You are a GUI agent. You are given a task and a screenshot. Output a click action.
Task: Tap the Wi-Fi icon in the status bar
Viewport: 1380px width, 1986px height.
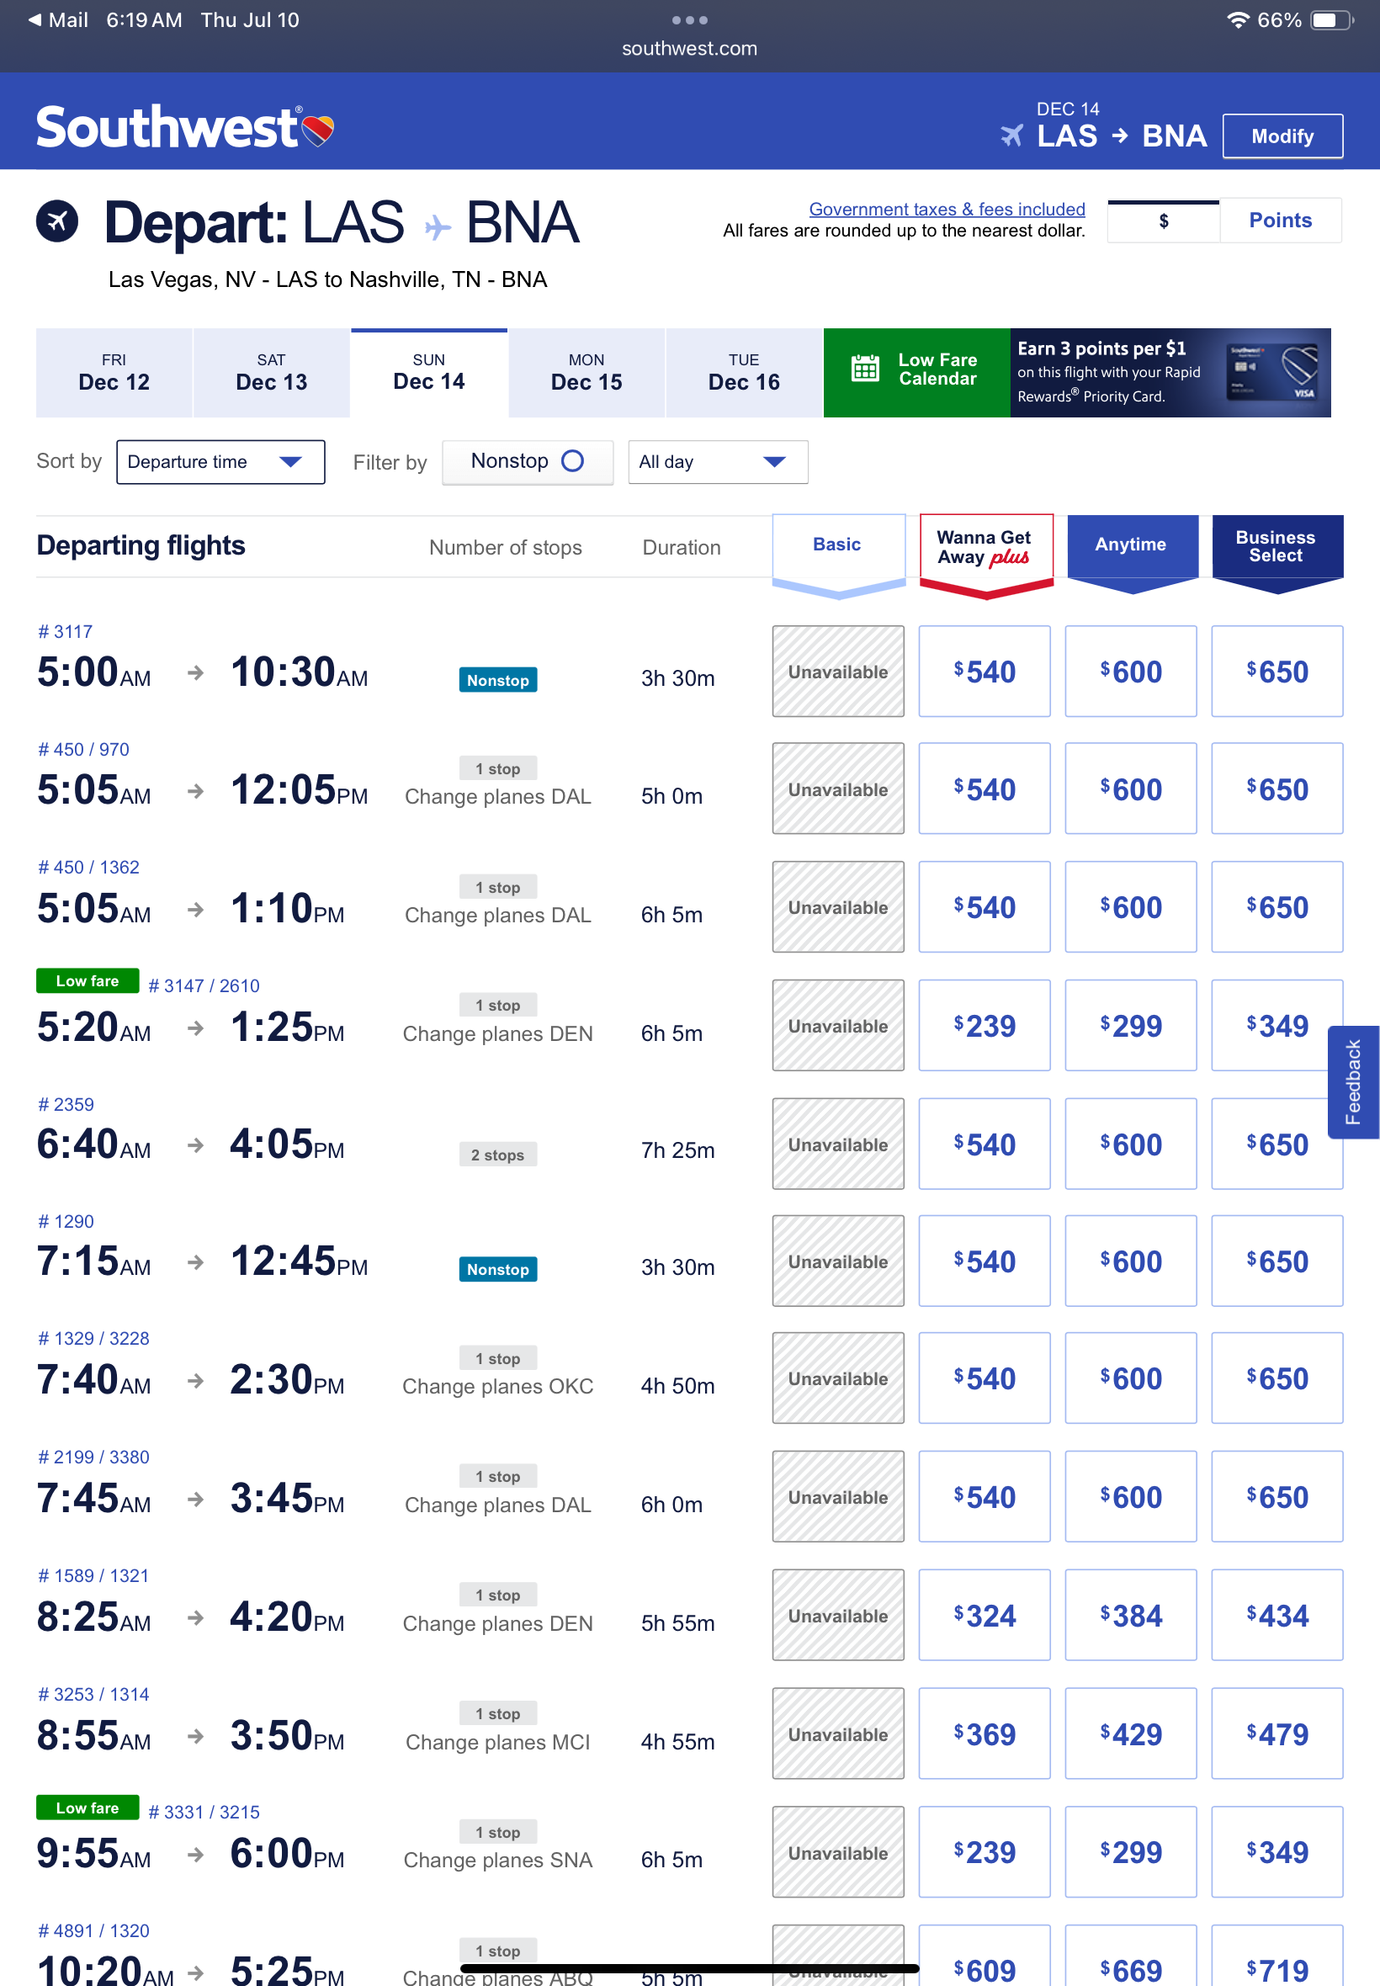1241,18
